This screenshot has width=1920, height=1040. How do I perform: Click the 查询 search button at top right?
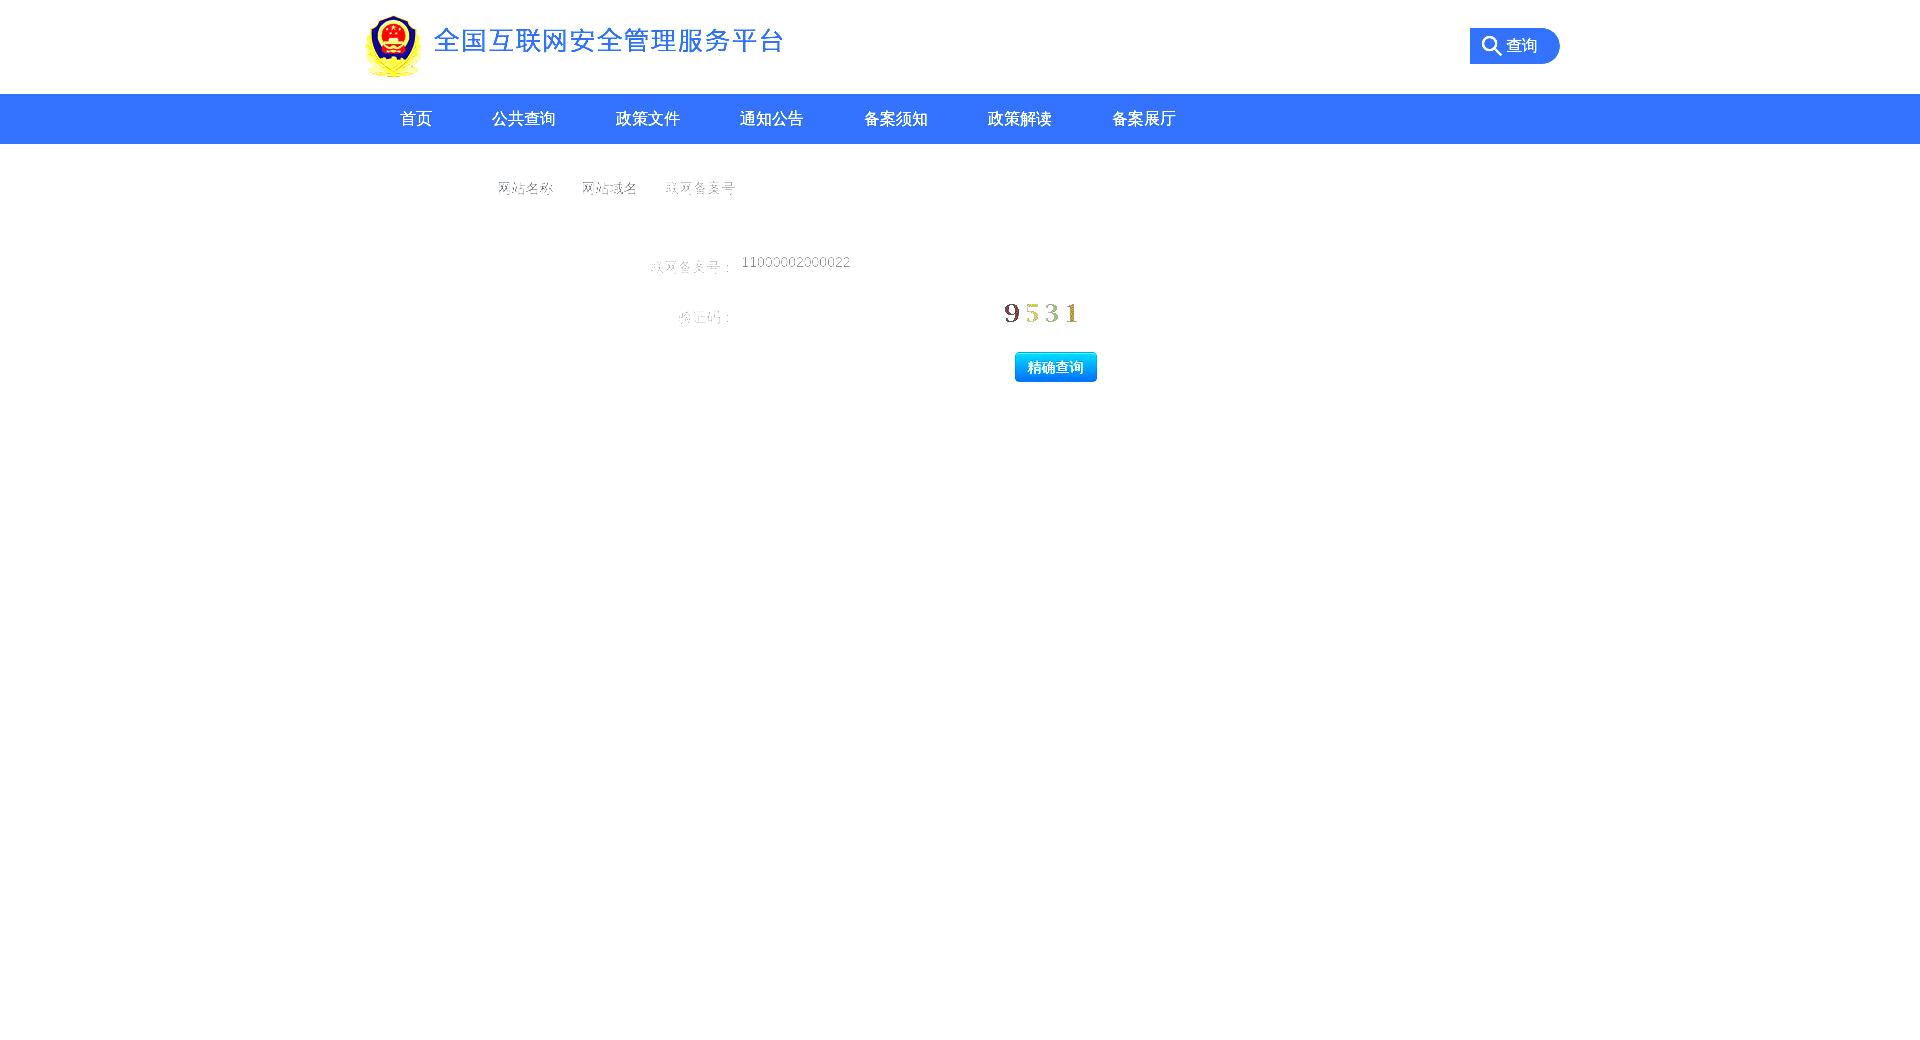[x=1514, y=46]
